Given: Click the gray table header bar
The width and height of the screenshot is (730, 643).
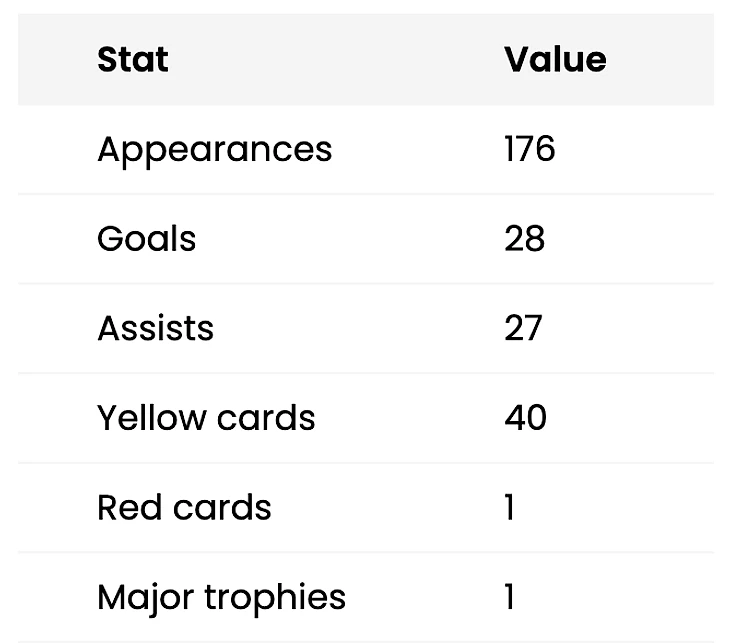Looking at the screenshot, I should point(366,60).
